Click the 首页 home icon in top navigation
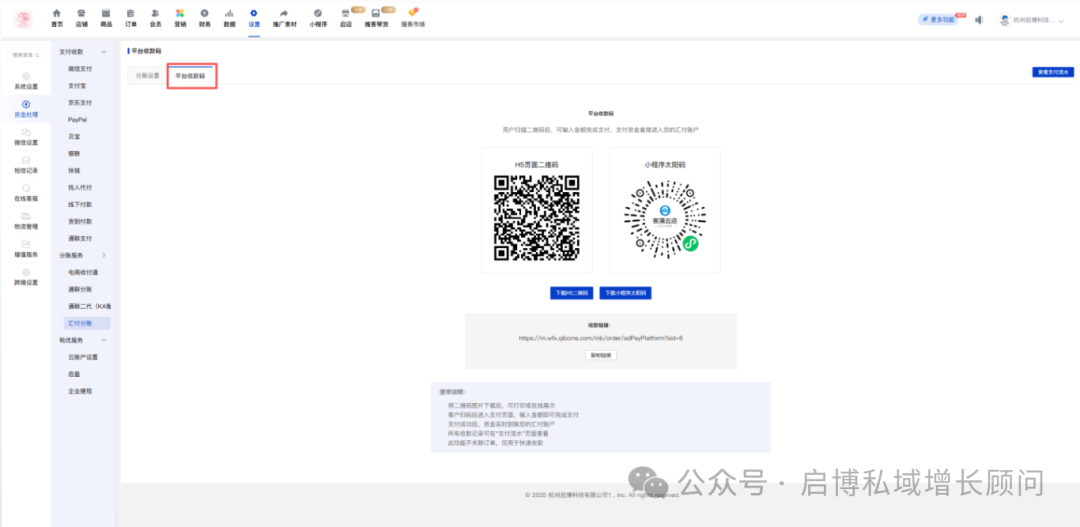 56,16
